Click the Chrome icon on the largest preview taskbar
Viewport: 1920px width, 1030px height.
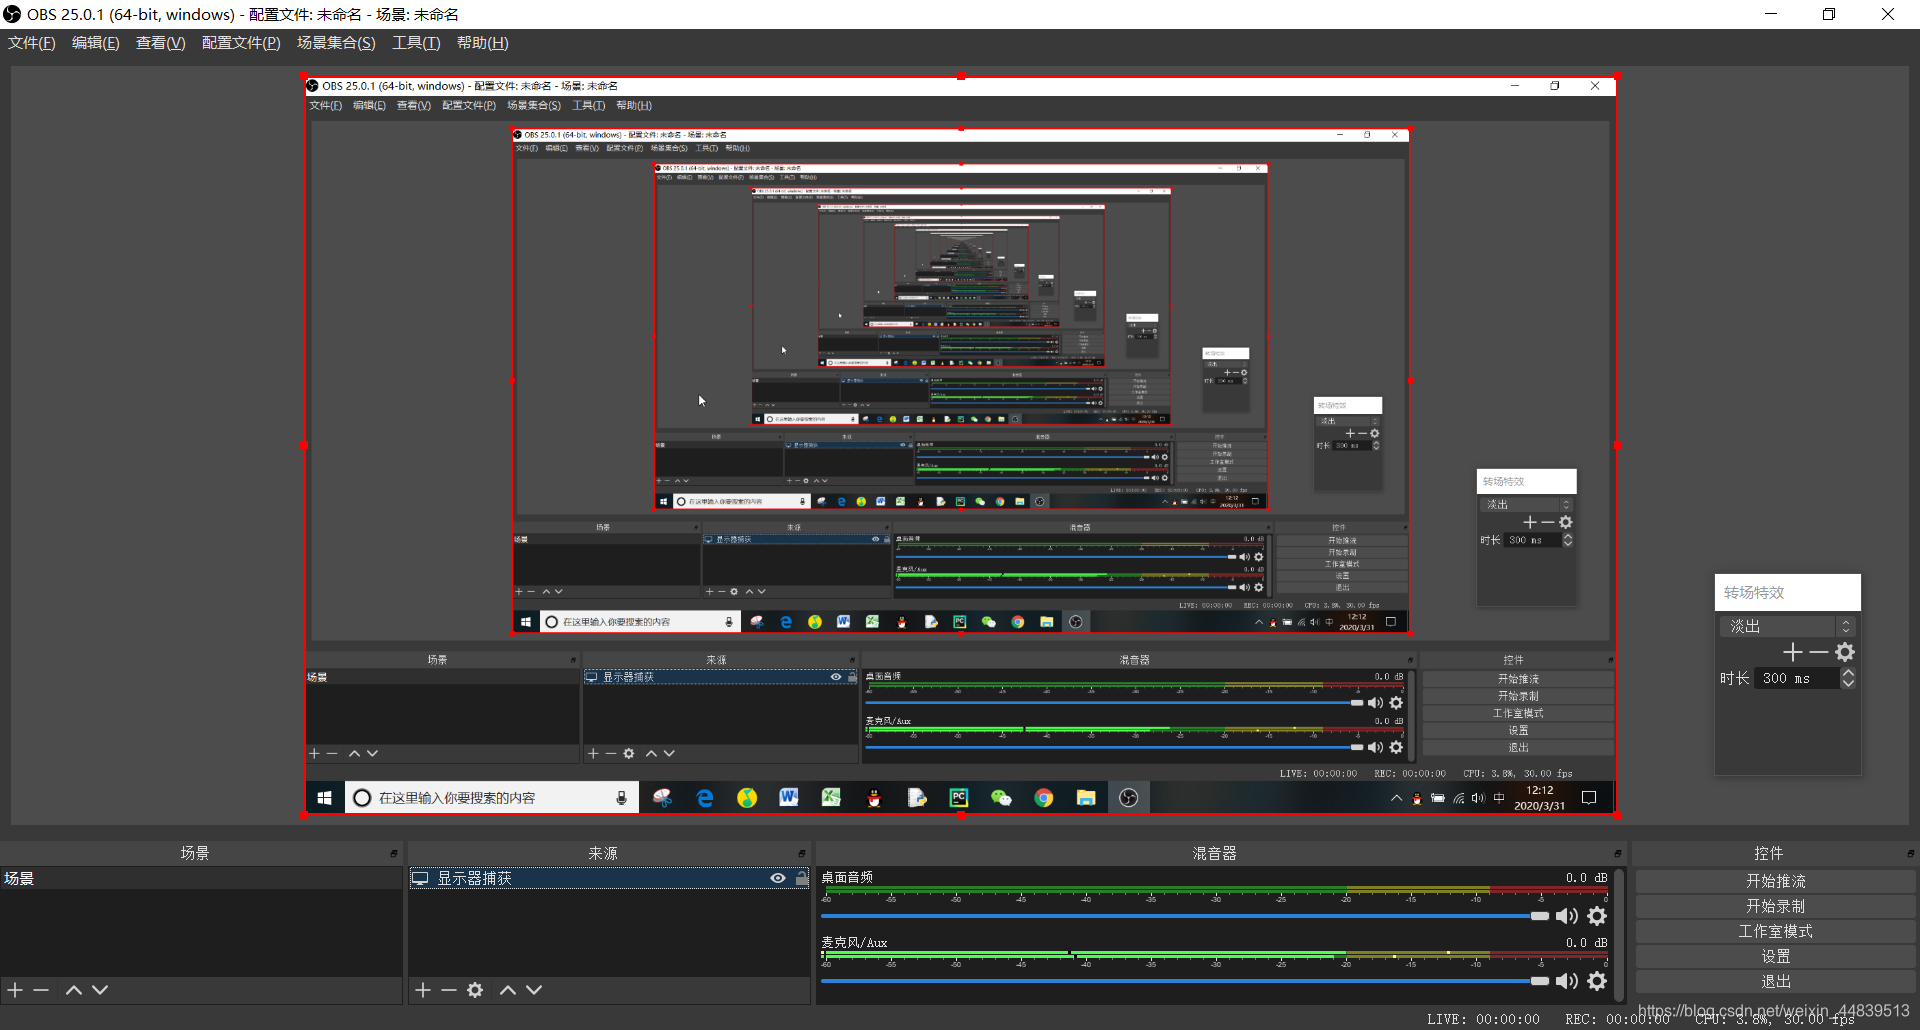pos(1044,798)
